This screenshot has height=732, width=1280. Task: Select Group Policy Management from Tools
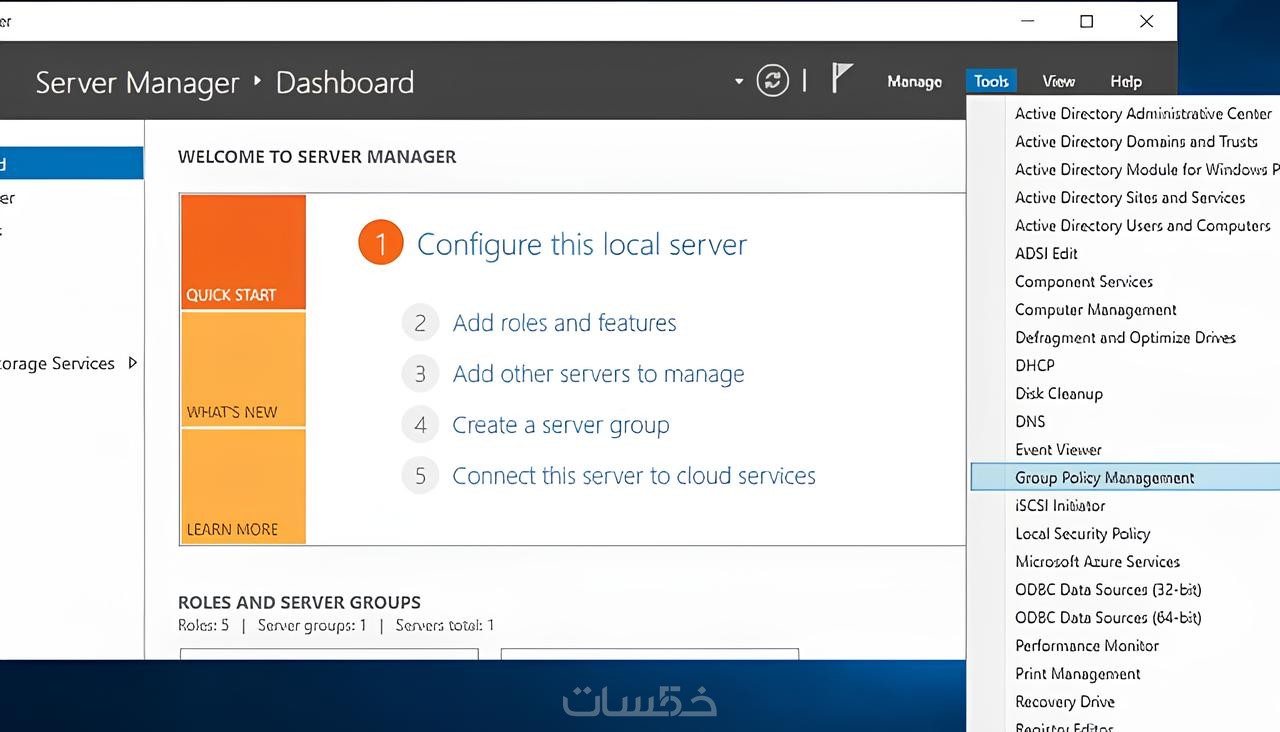tap(1104, 478)
